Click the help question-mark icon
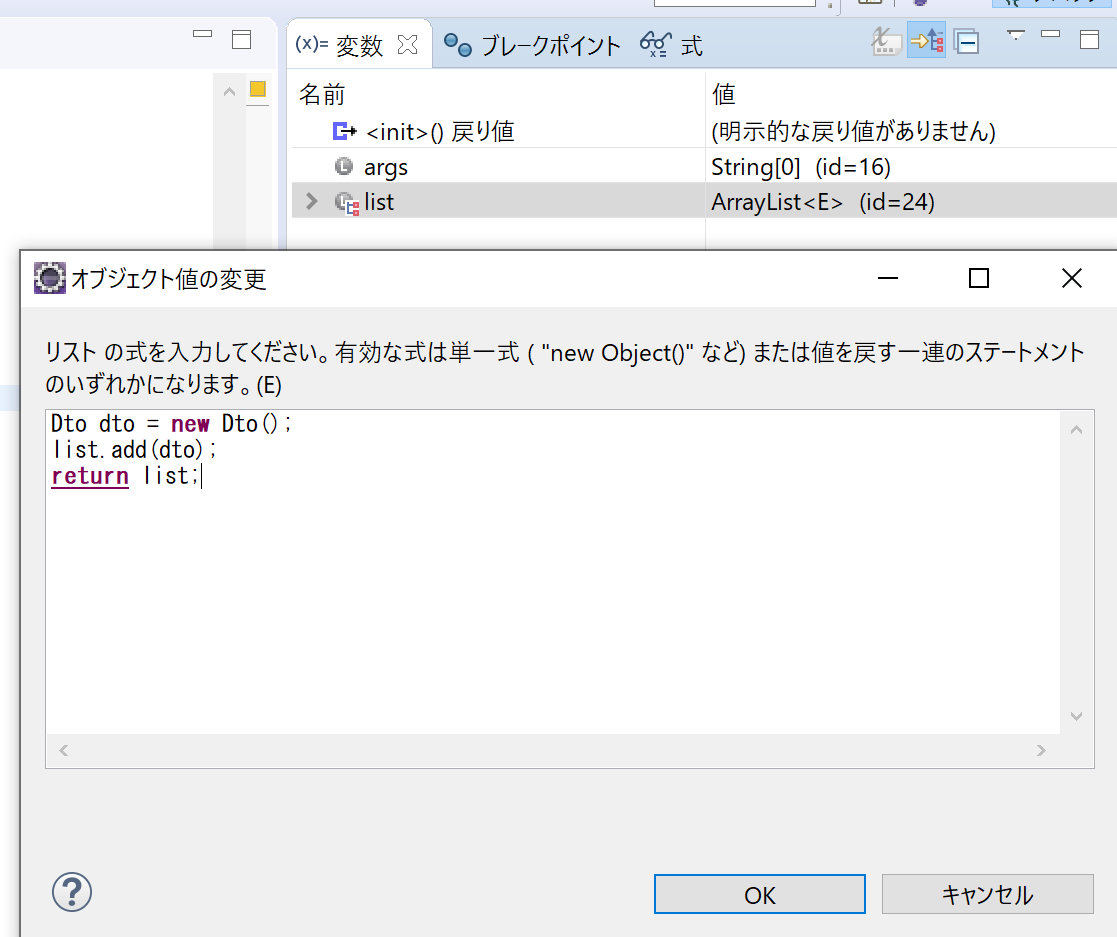 pos(71,893)
